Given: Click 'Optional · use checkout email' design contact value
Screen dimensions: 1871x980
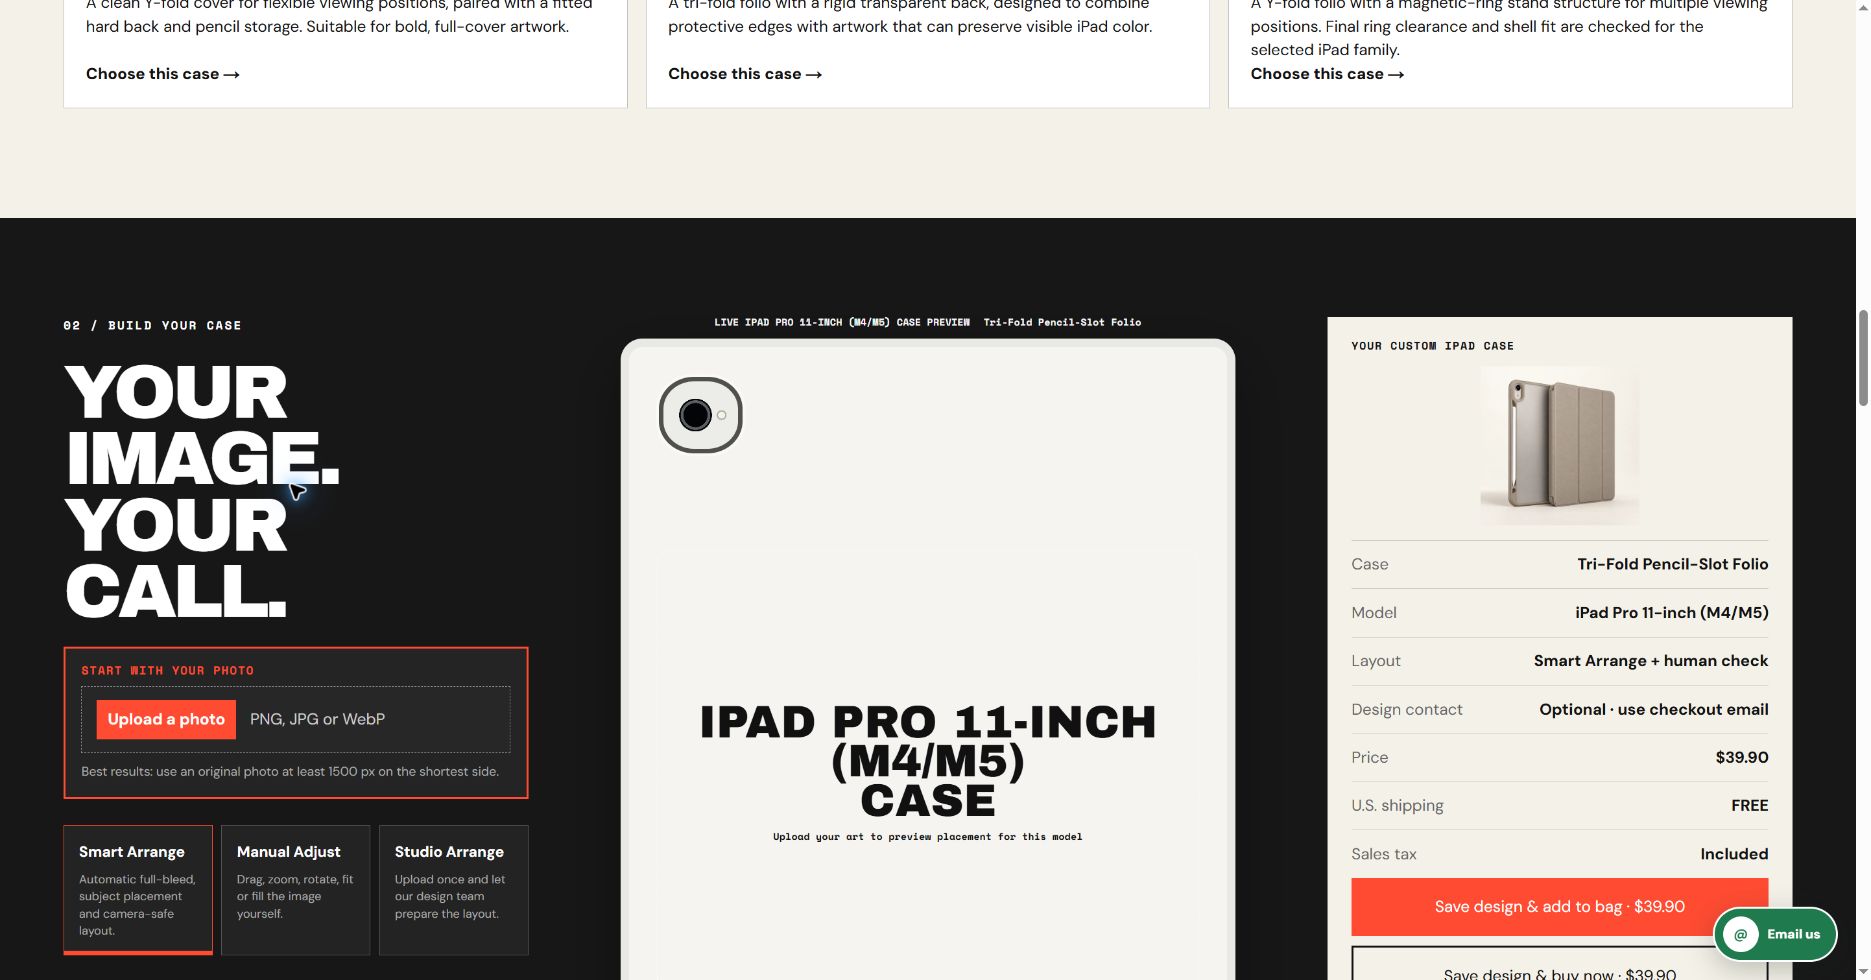Looking at the screenshot, I should (x=1653, y=709).
